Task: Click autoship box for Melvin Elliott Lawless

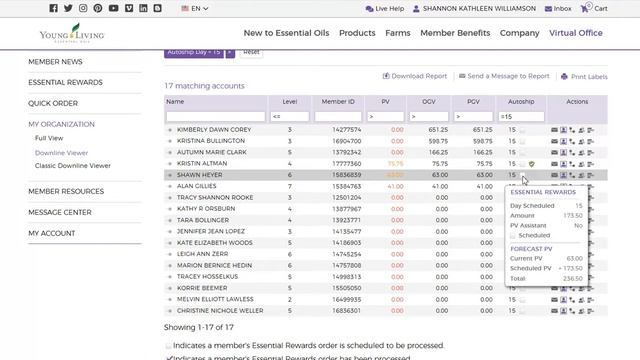Action: (522, 300)
